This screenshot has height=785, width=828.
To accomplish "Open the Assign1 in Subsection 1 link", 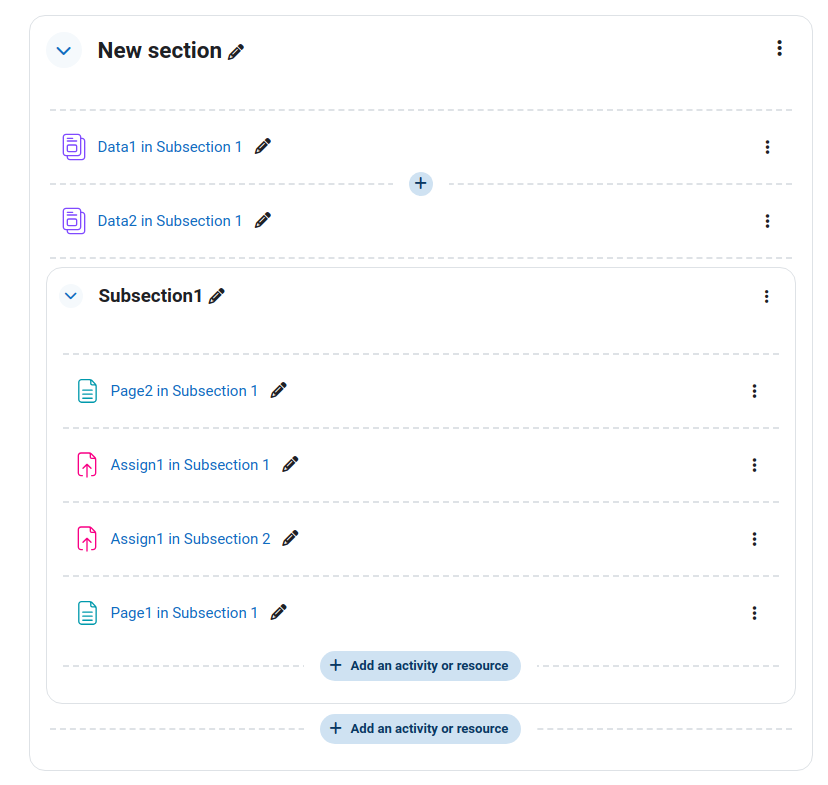I will (x=190, y=465).
